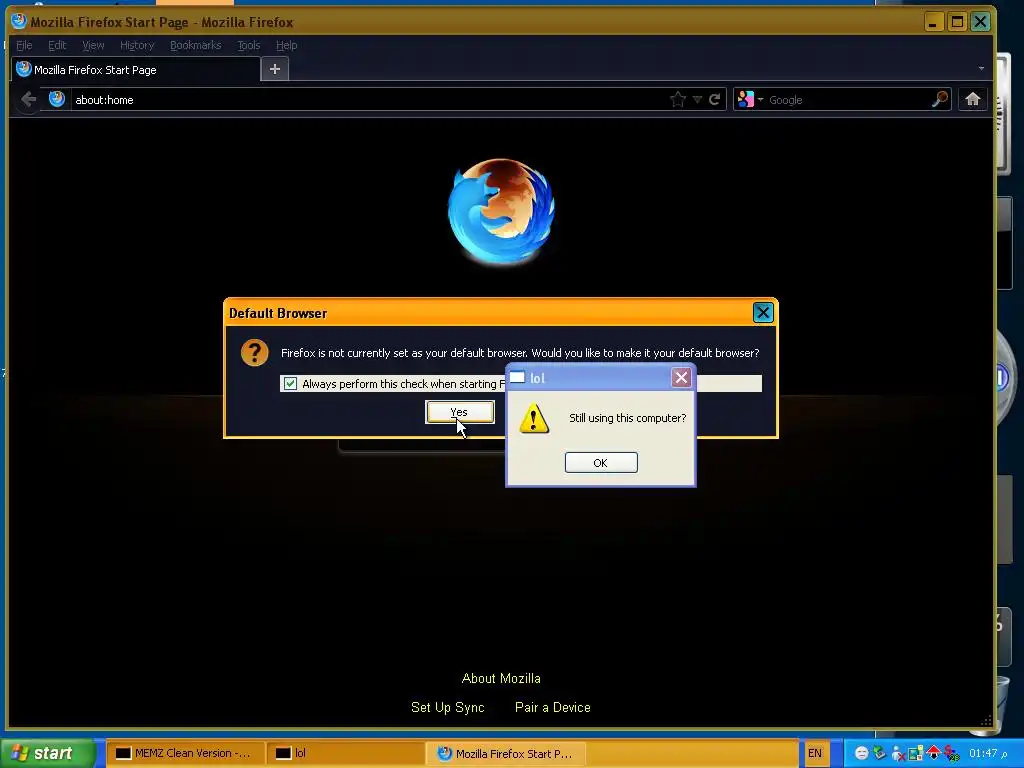The width and height of the screenshot is (1024, 768).
Task: Open the Set Up Sync link
Action: point(447,707)
